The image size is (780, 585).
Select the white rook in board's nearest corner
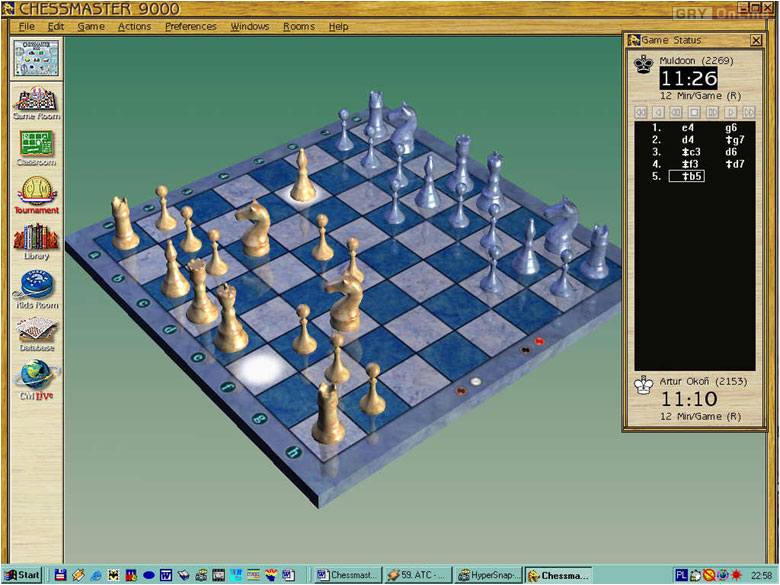coord(328,414)
